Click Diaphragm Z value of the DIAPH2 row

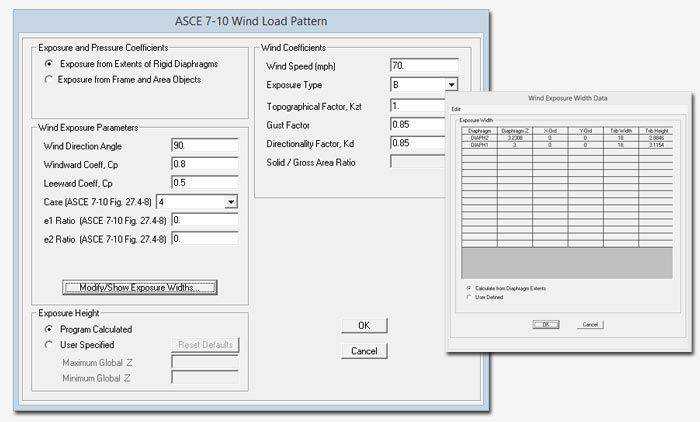(x=515, y=138)
